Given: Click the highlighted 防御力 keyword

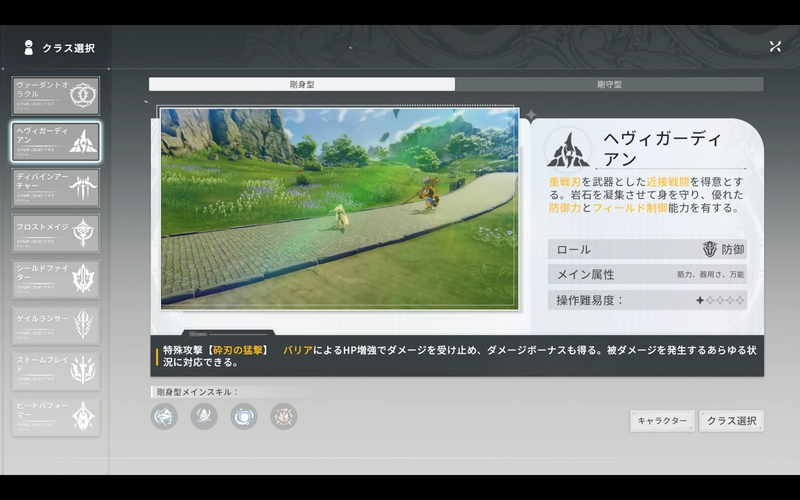Looking at the screenshot, I should (565, 208).
